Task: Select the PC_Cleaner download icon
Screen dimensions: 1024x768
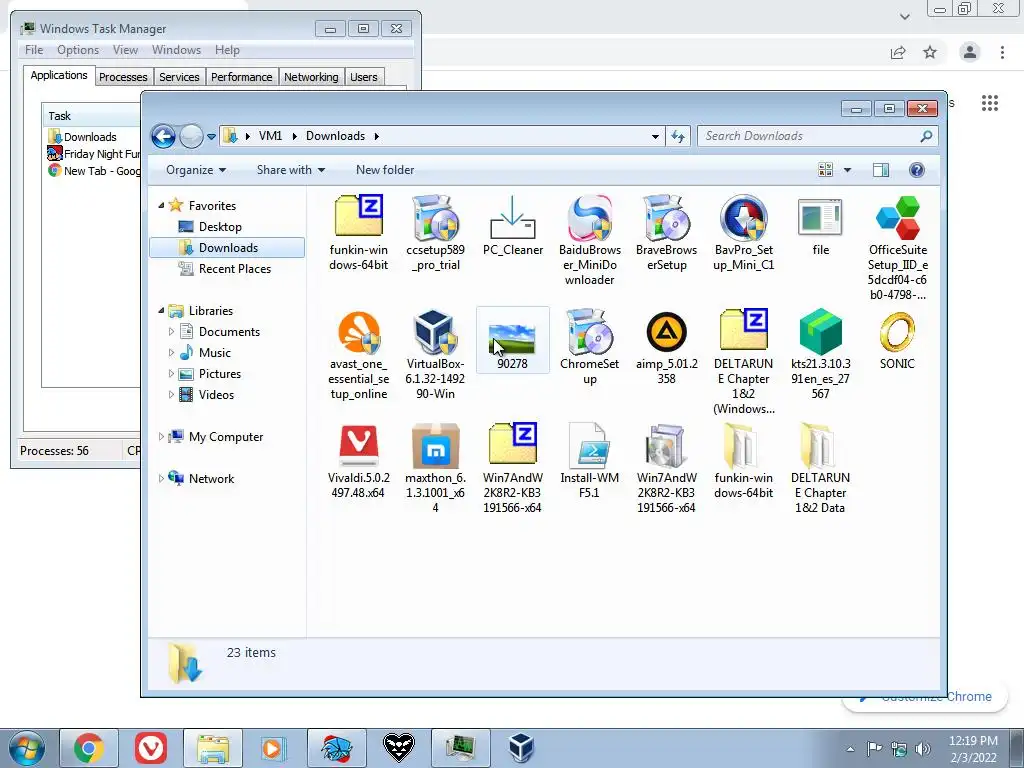Action: click(513, 225)
